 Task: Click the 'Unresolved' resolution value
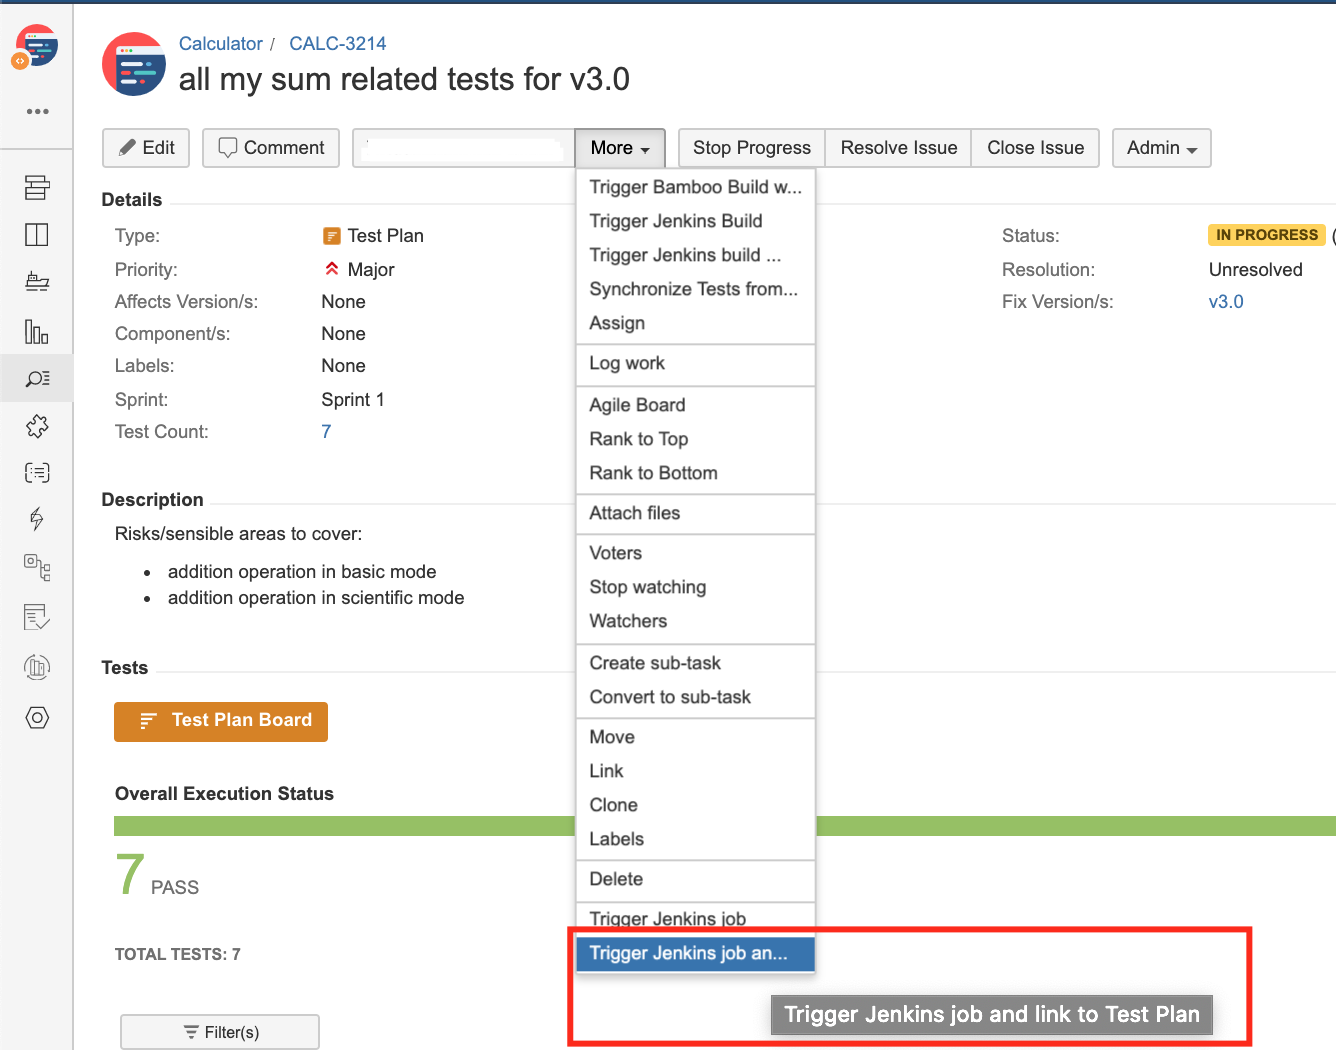coord(1256,270)
